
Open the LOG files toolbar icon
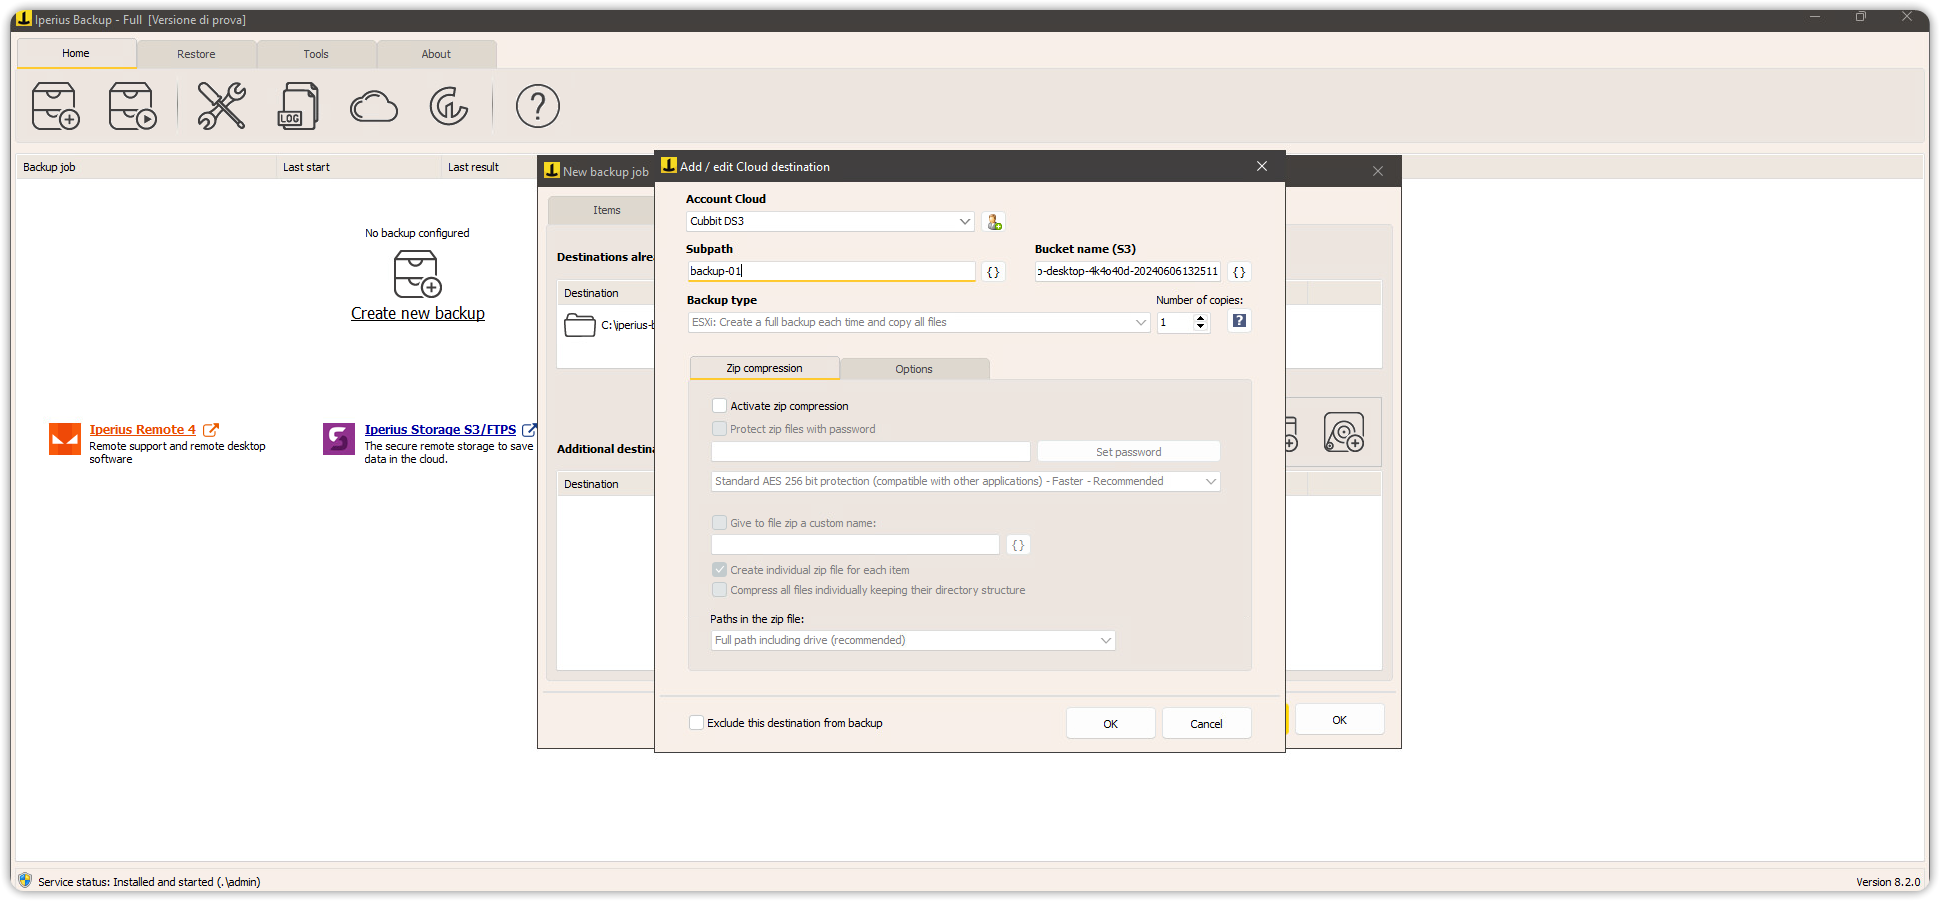pyautogui.click(x=297, y=106)
